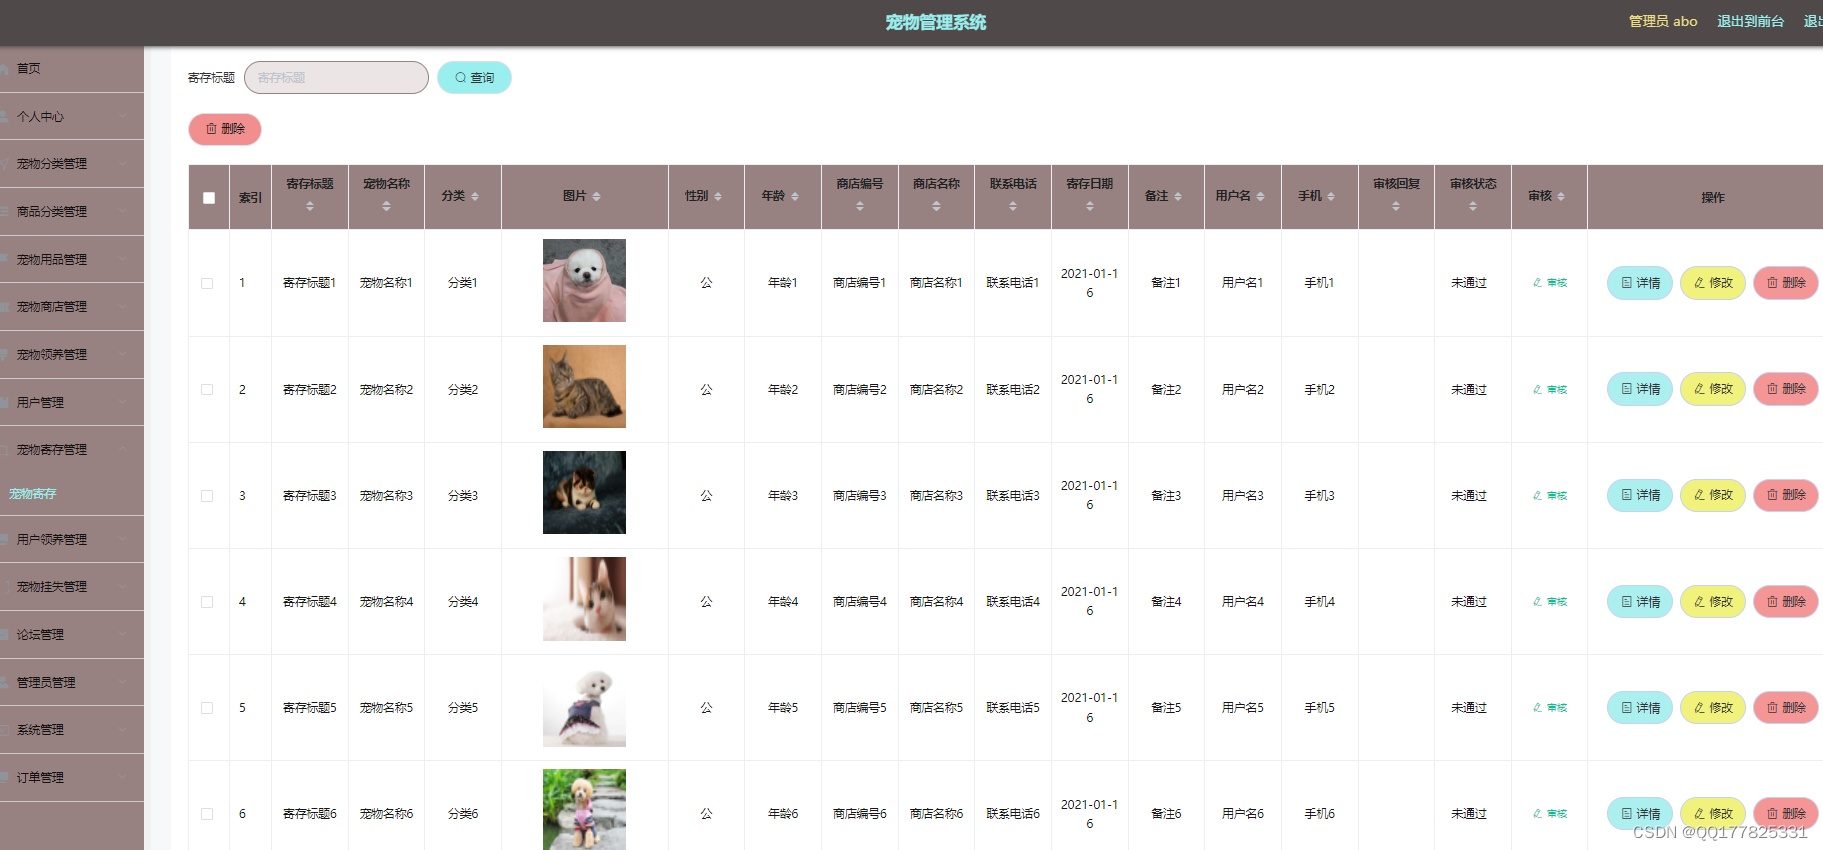Click 删除 for row 寄存标题3

(x=1786, y=495)
